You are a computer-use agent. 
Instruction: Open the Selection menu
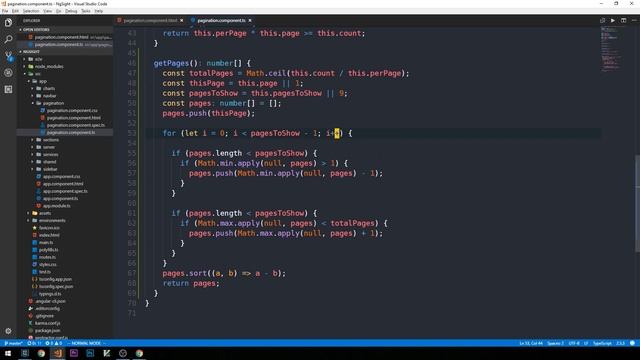[x=31, y=11]
